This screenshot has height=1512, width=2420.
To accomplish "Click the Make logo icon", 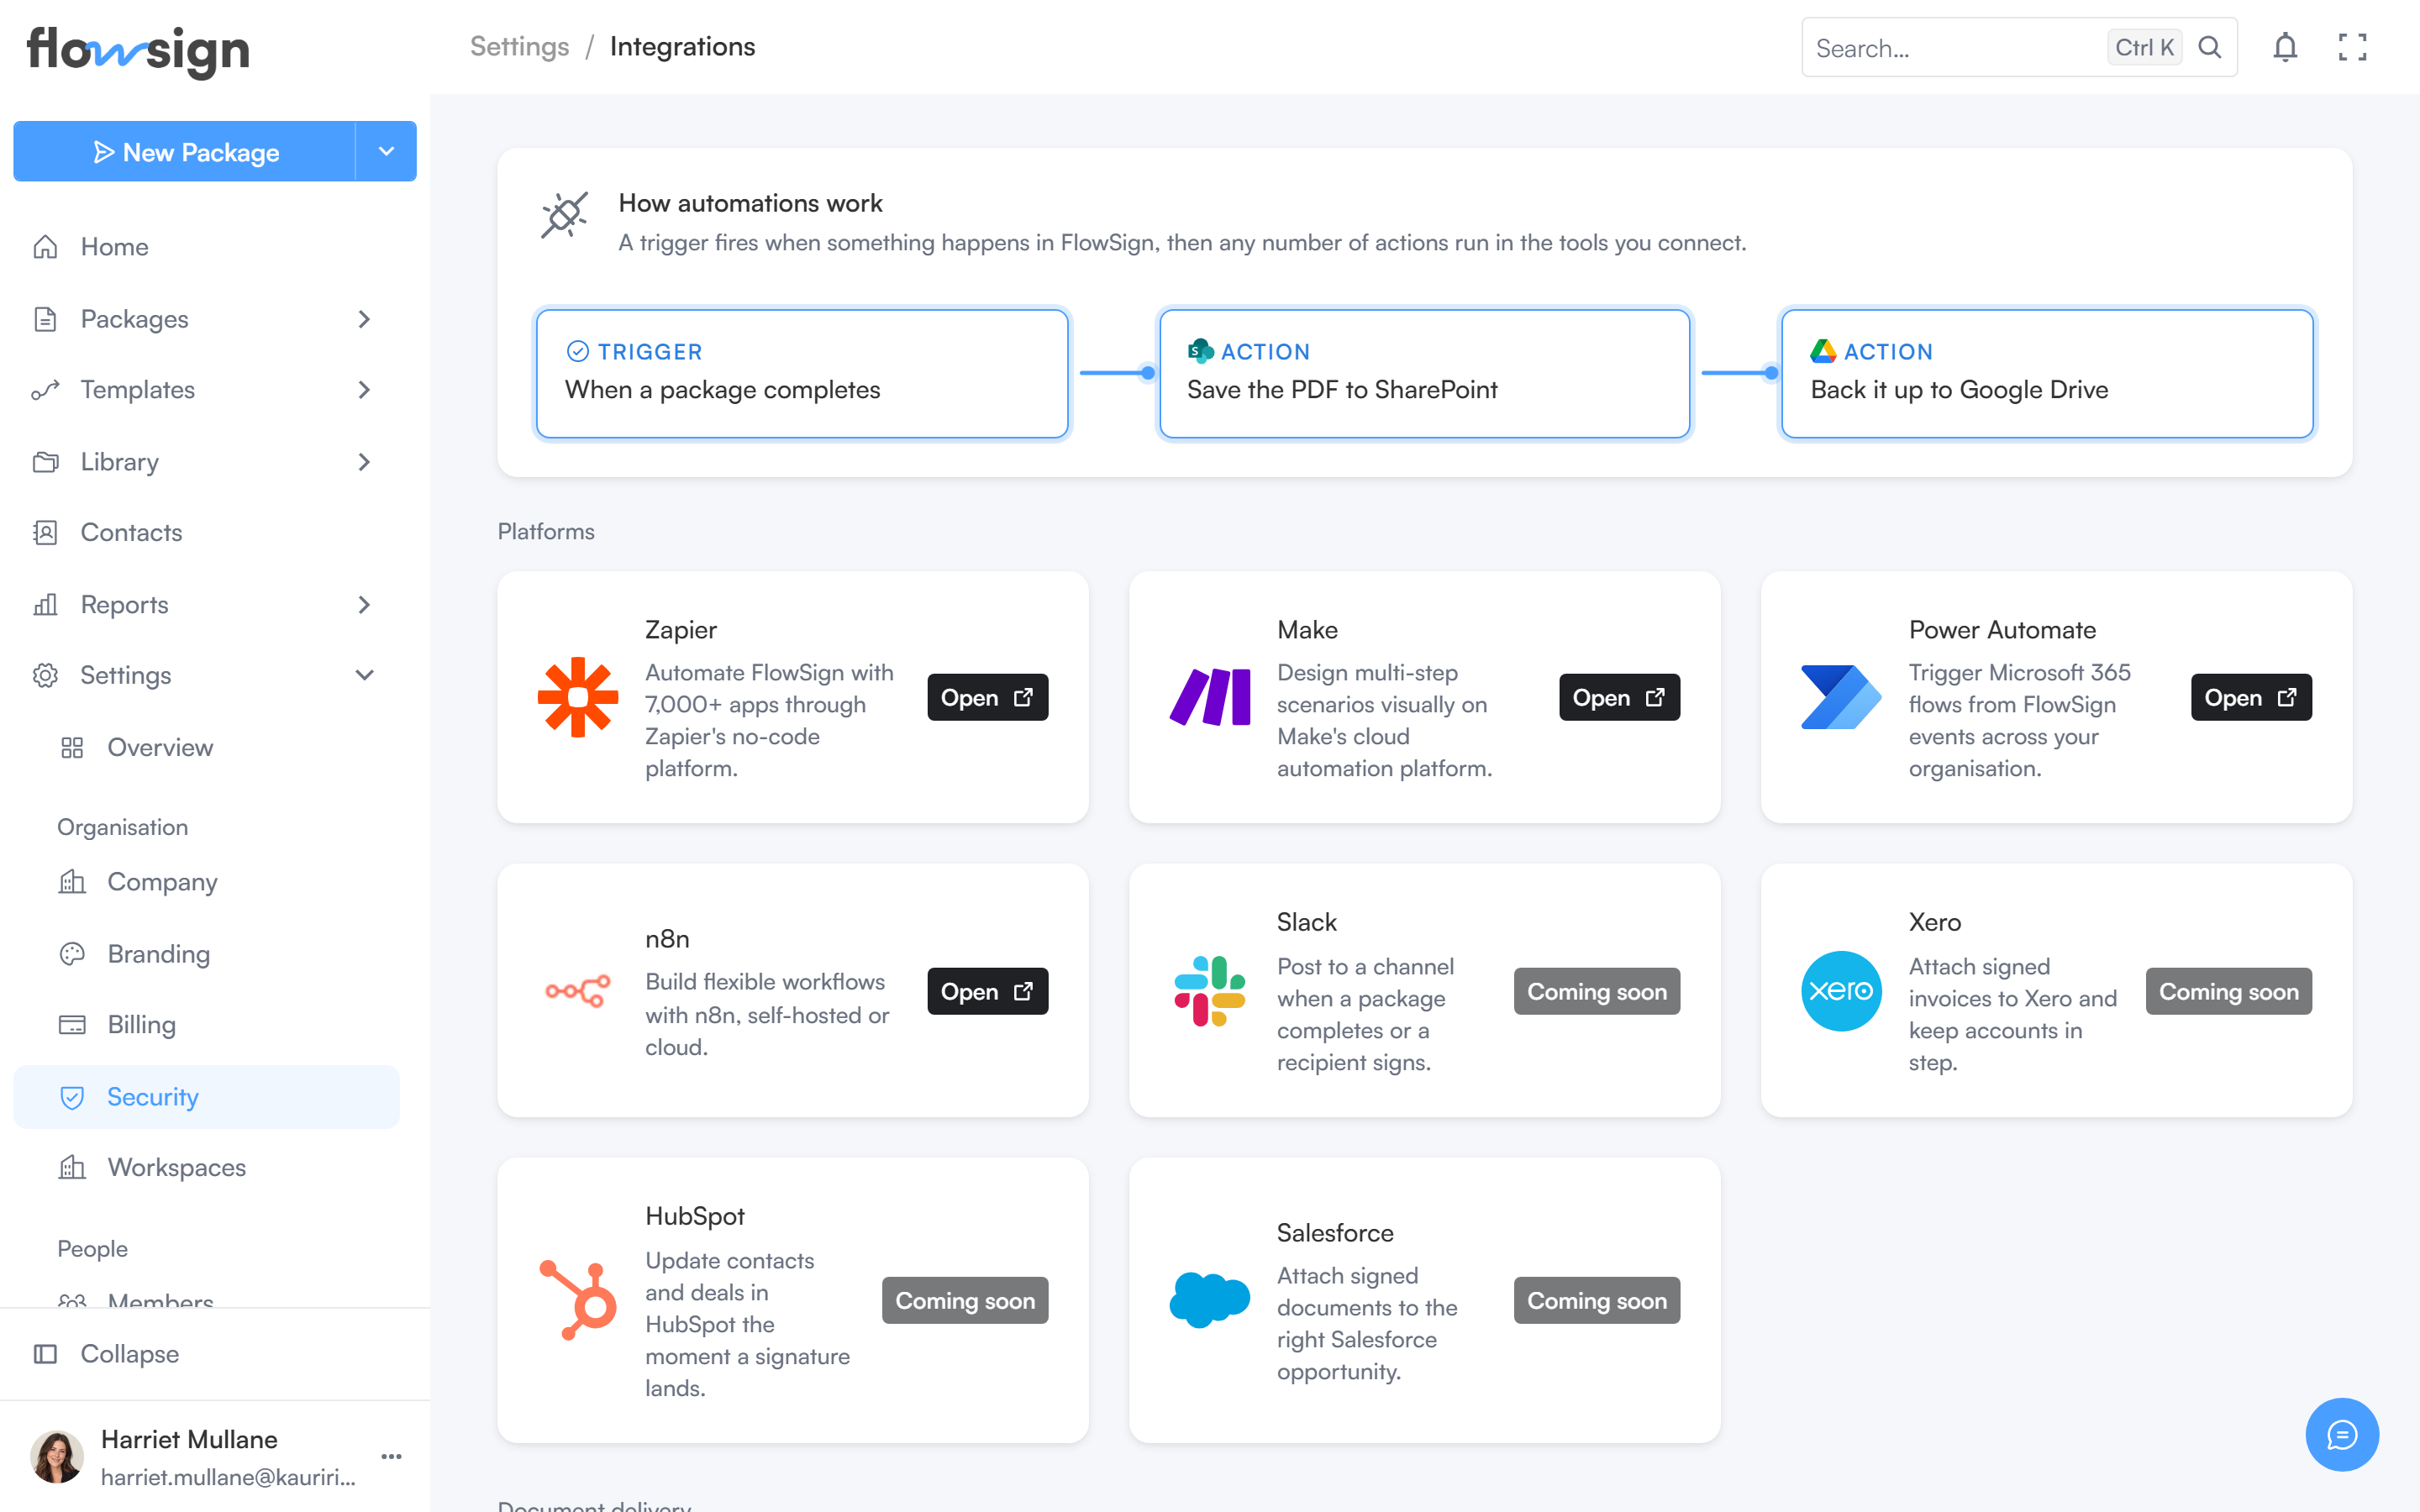I will 1210,697.
